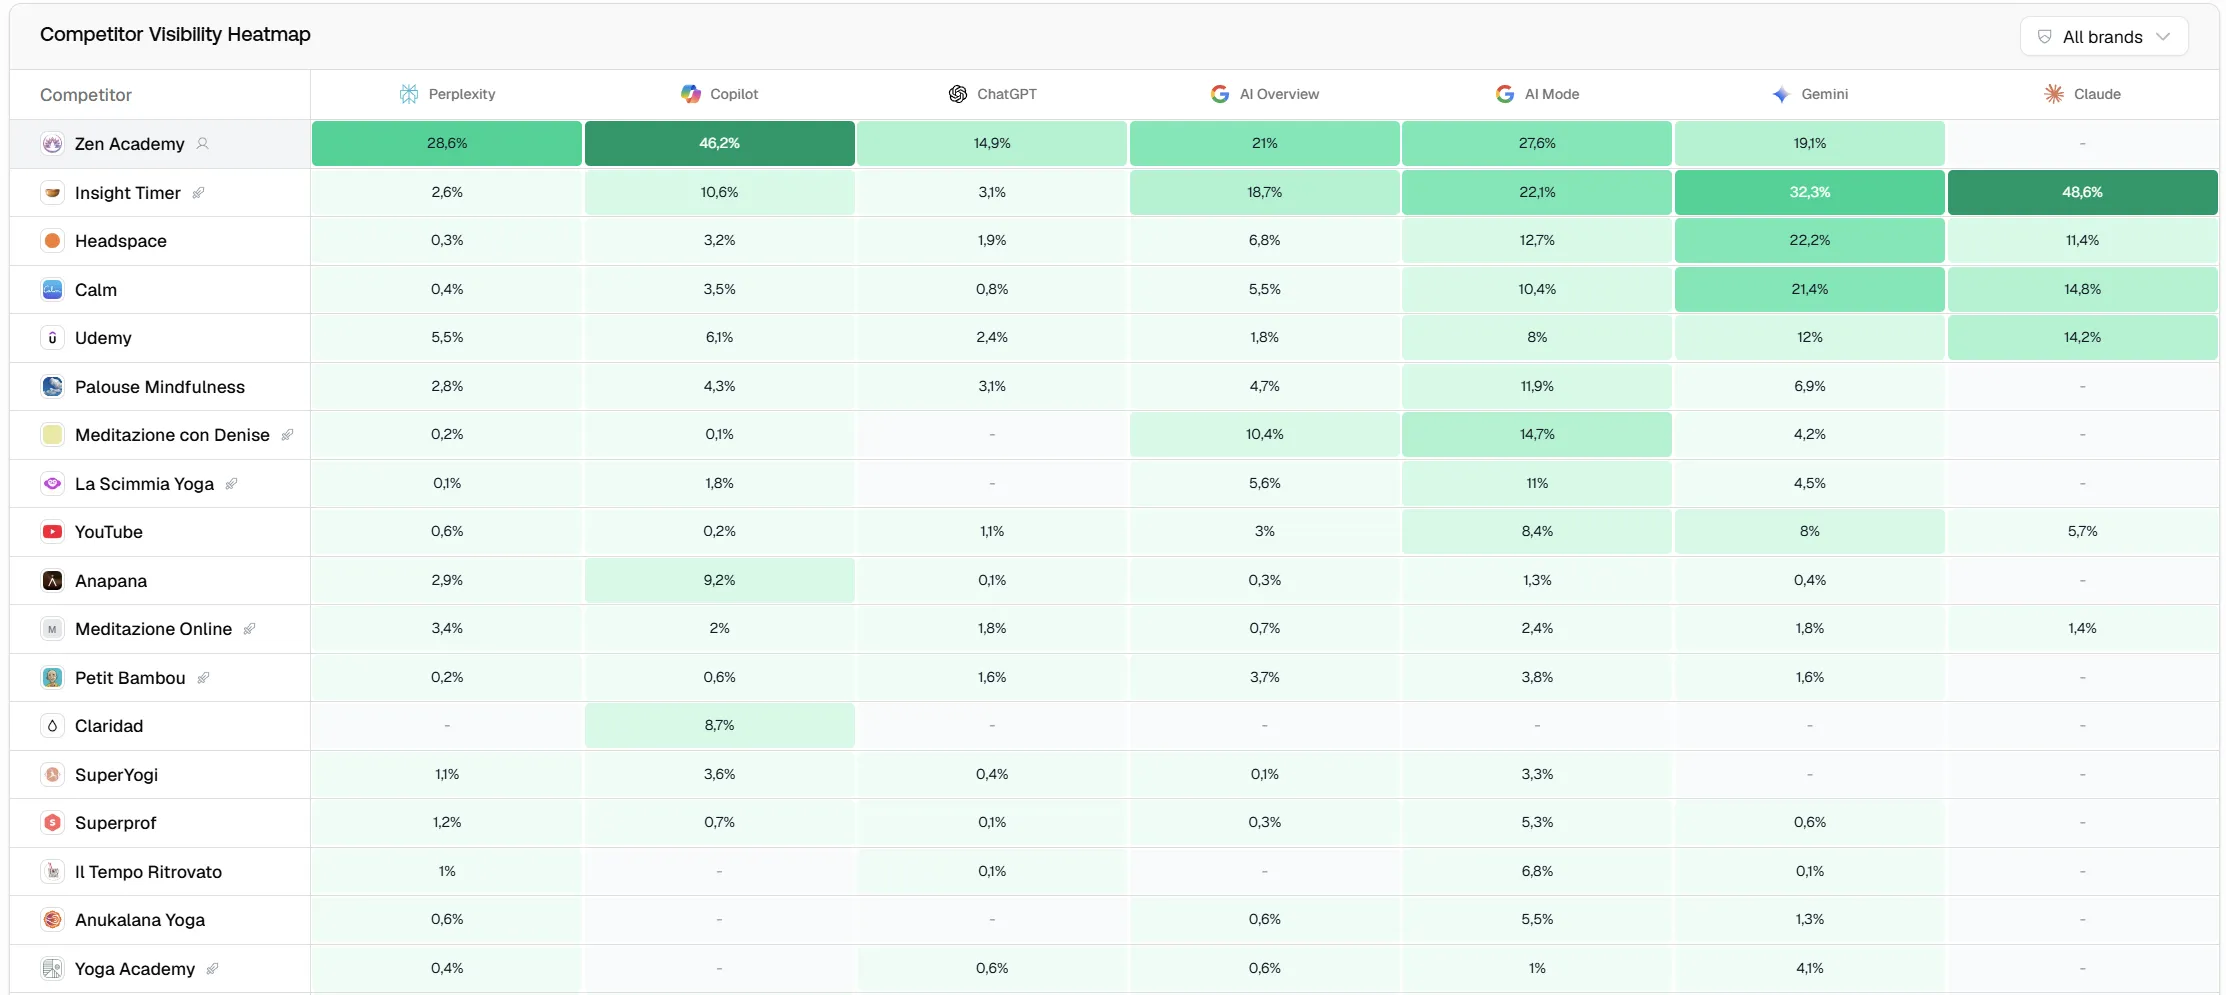The height and width of the screenshot is (995, 2226).
Task: Click YouTube's 5,7% Claude cell
Action: point(2082,531)
